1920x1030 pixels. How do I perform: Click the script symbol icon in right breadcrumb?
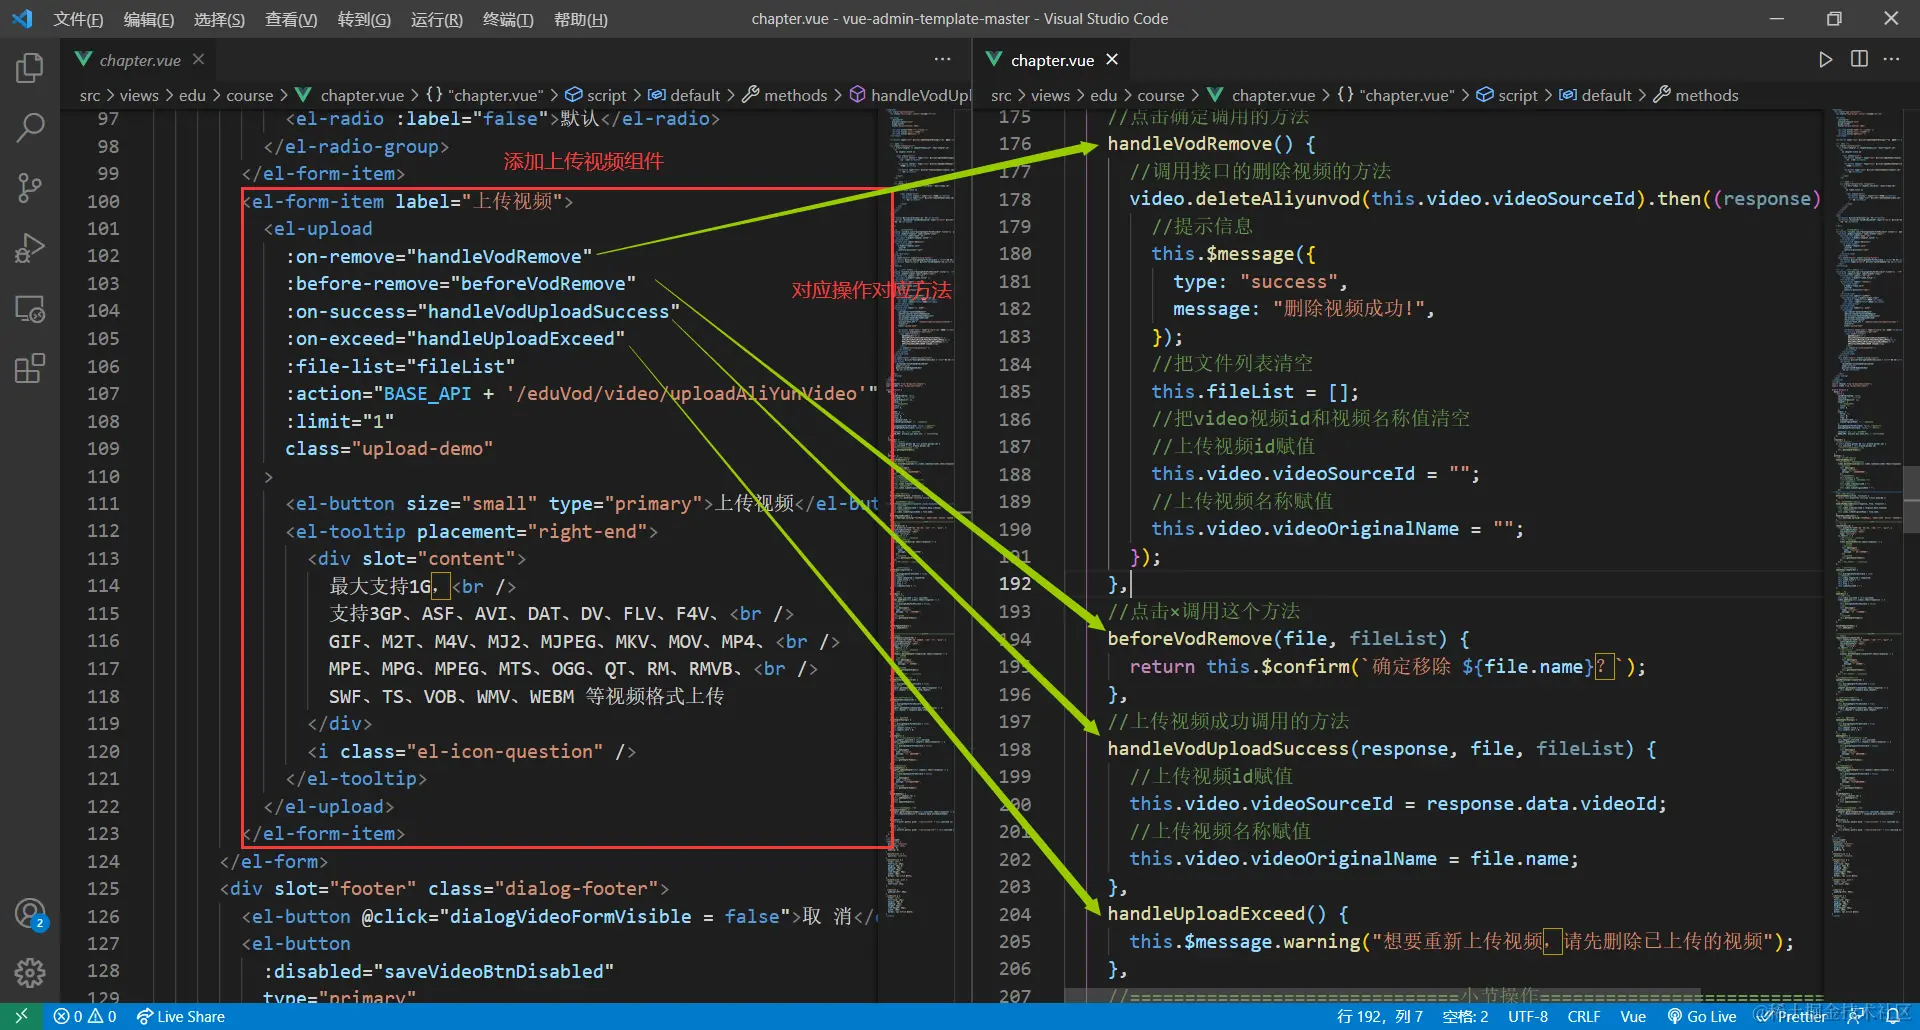pyautogui.click(x=1485, y=95)
